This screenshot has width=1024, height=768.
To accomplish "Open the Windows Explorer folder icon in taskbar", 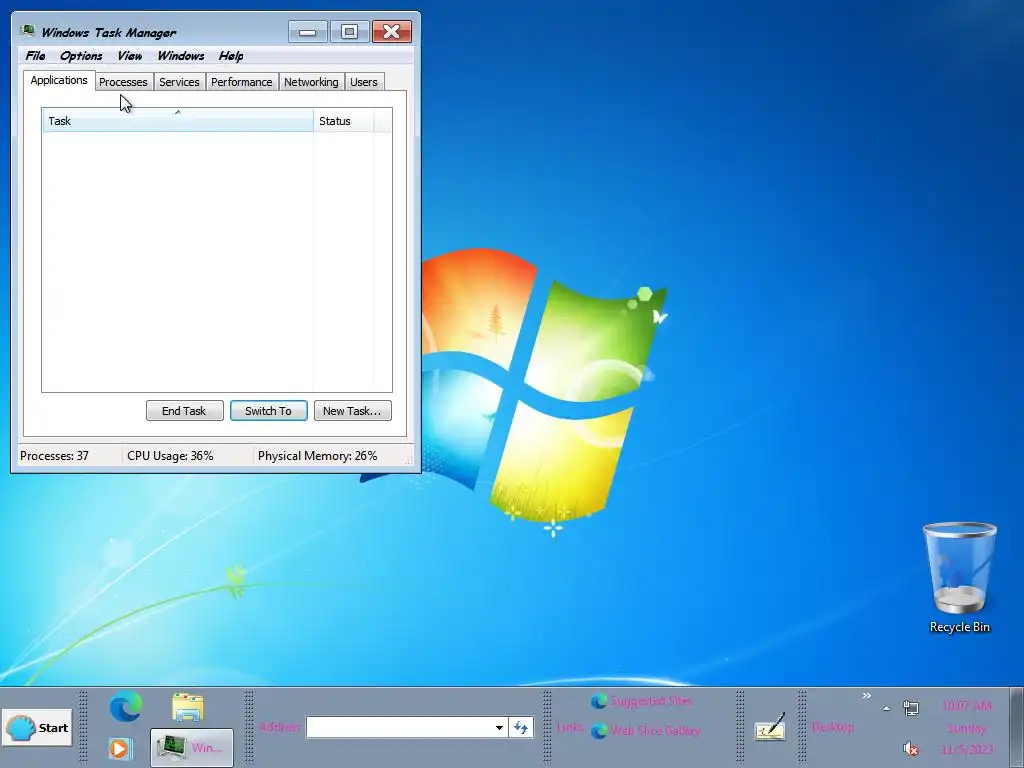I will point(188,708).
